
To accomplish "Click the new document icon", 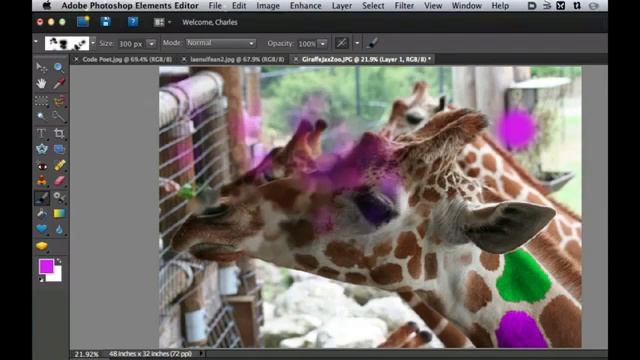I will point(83,22).
